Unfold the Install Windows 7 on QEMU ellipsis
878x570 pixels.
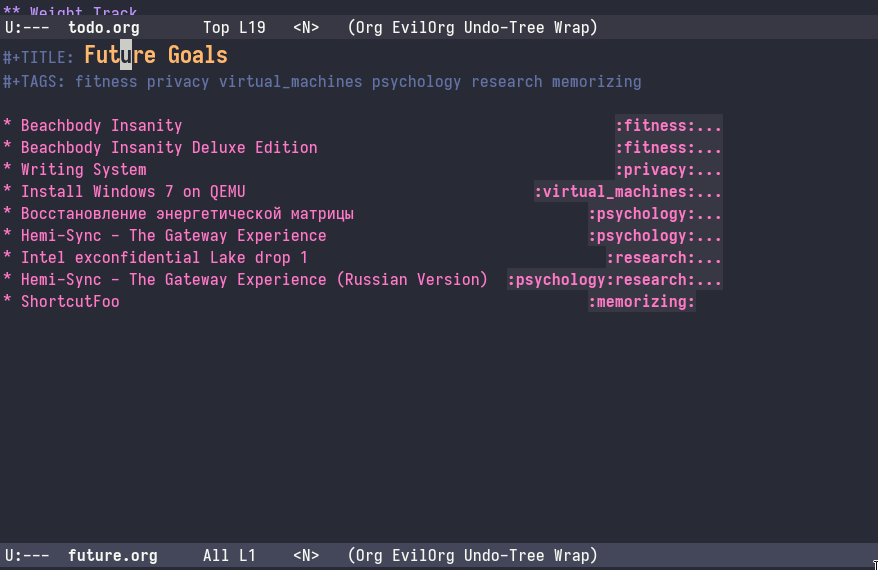[x=709, y=192]
